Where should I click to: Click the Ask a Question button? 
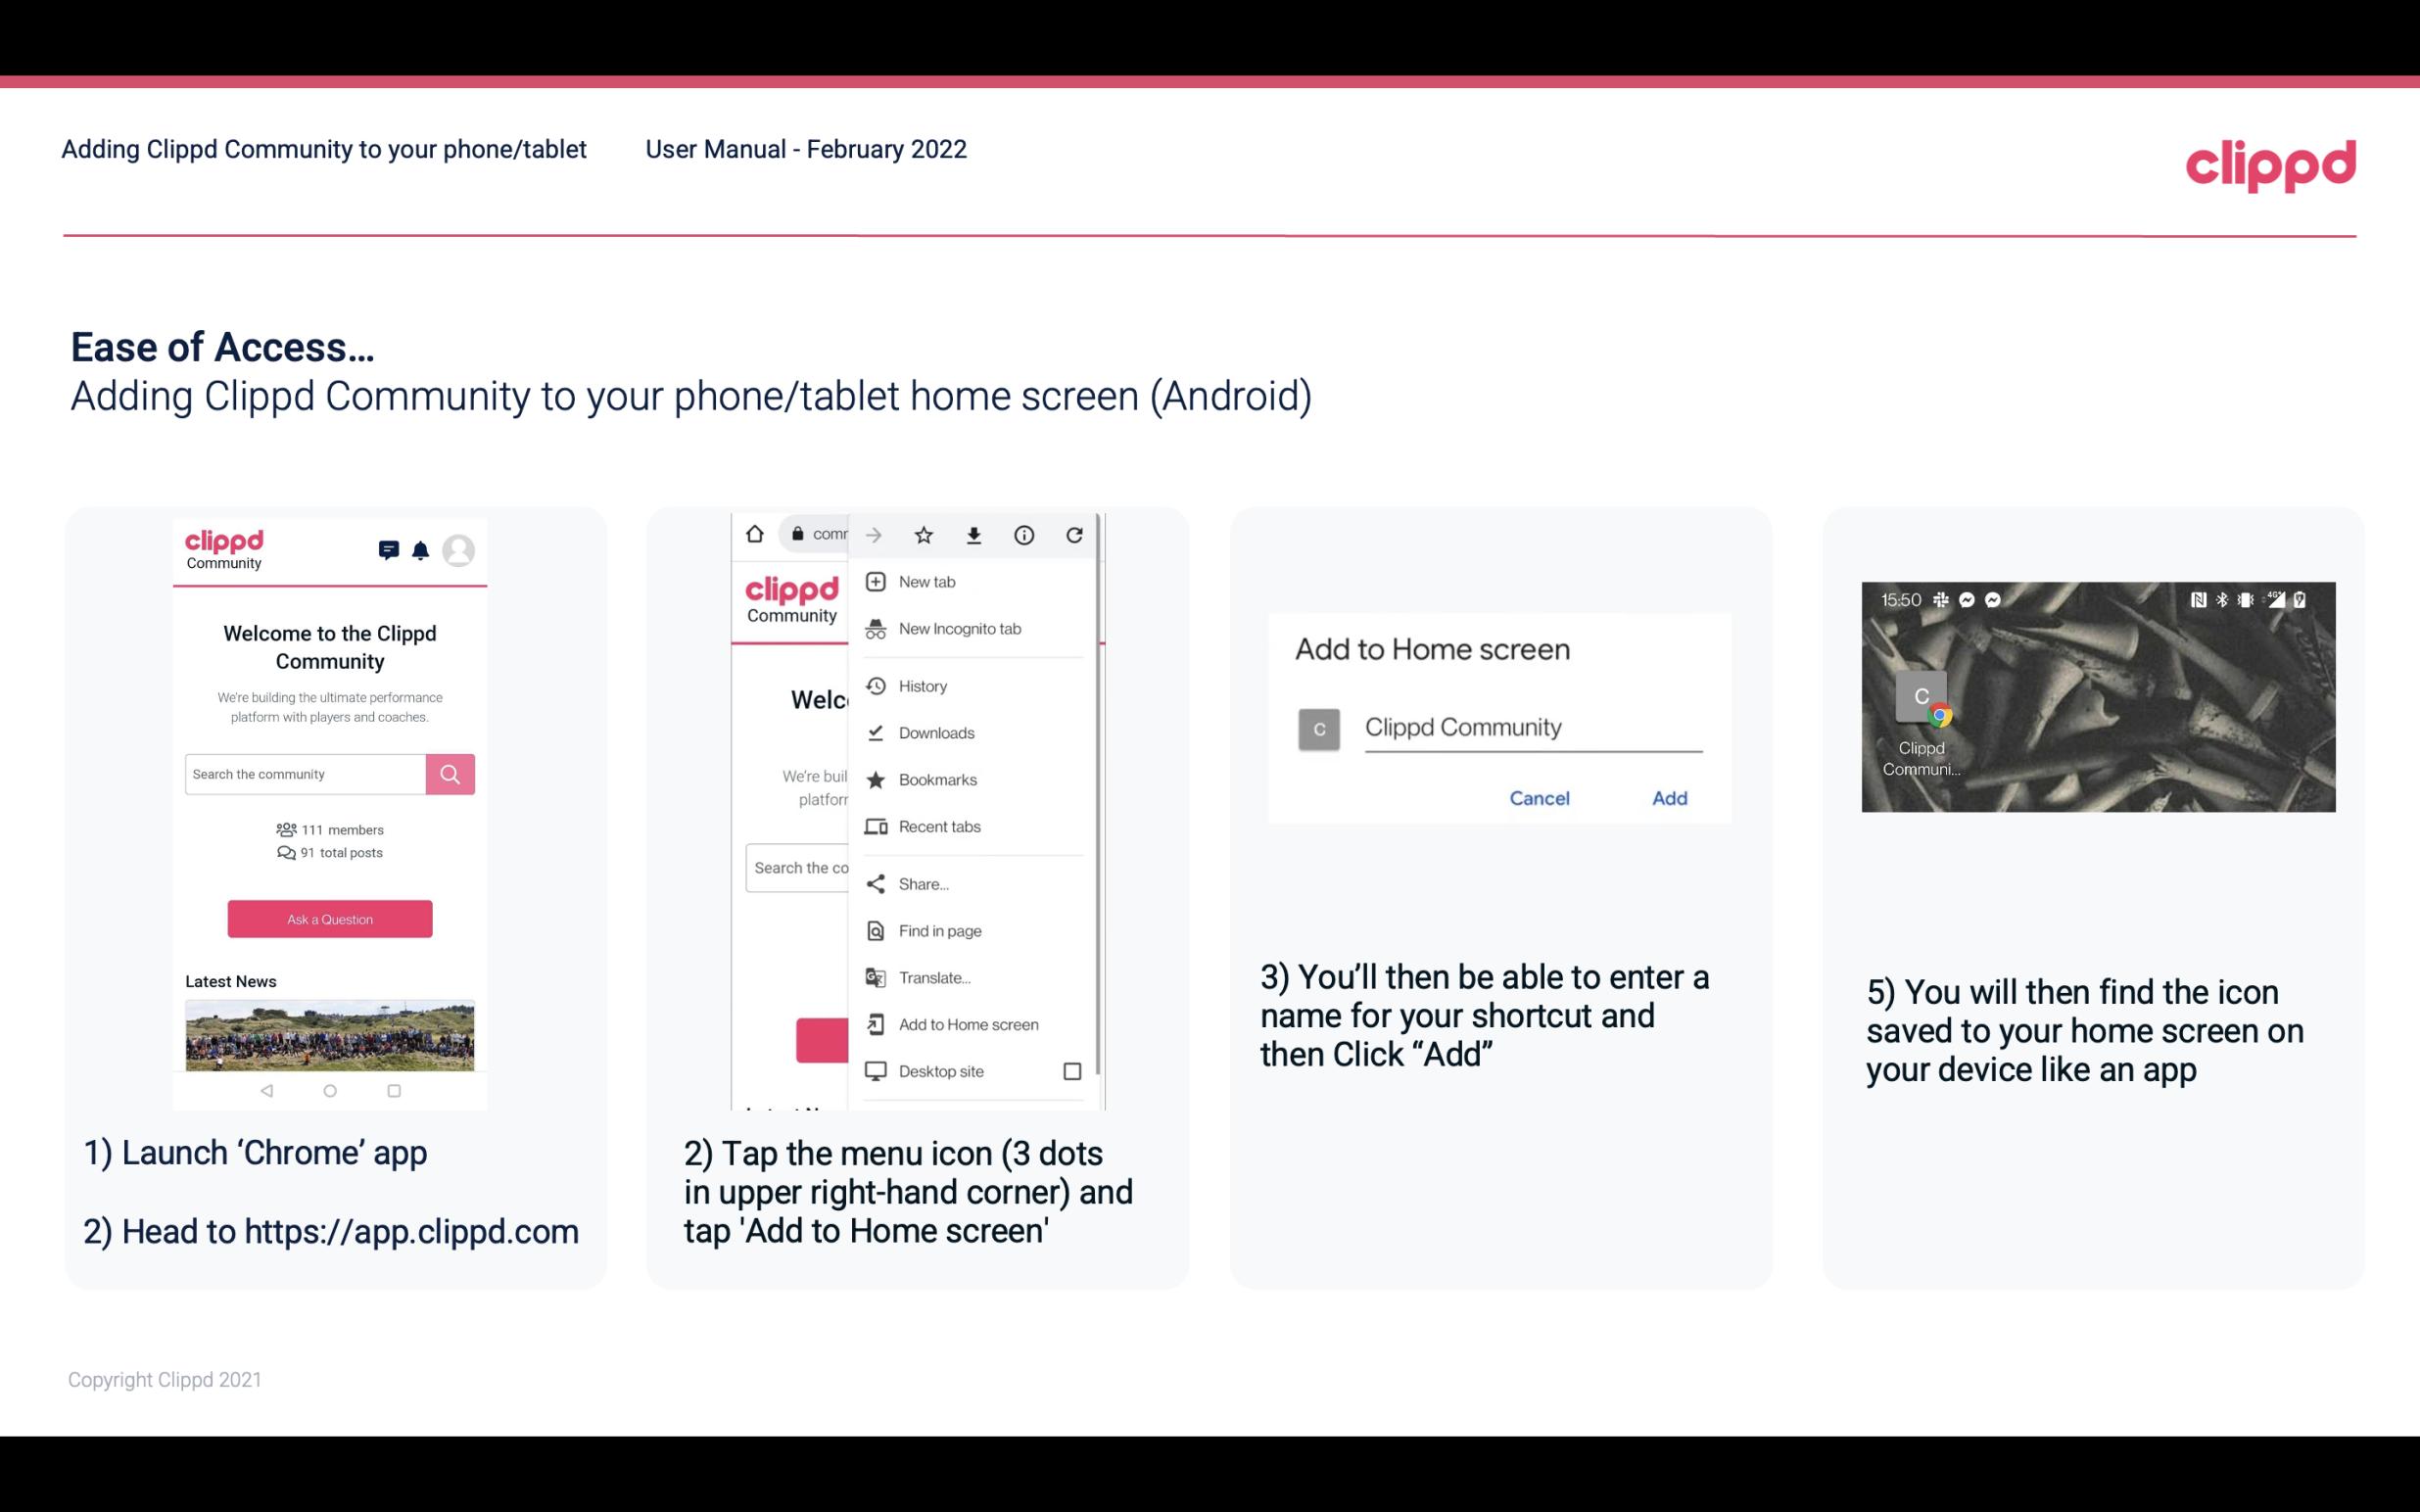tap(329, 918)
